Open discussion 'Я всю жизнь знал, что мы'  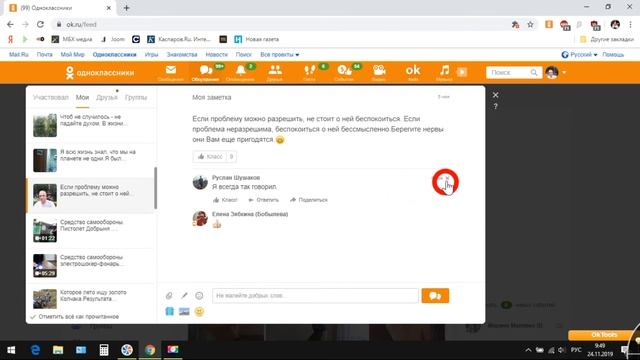point(91,160)
